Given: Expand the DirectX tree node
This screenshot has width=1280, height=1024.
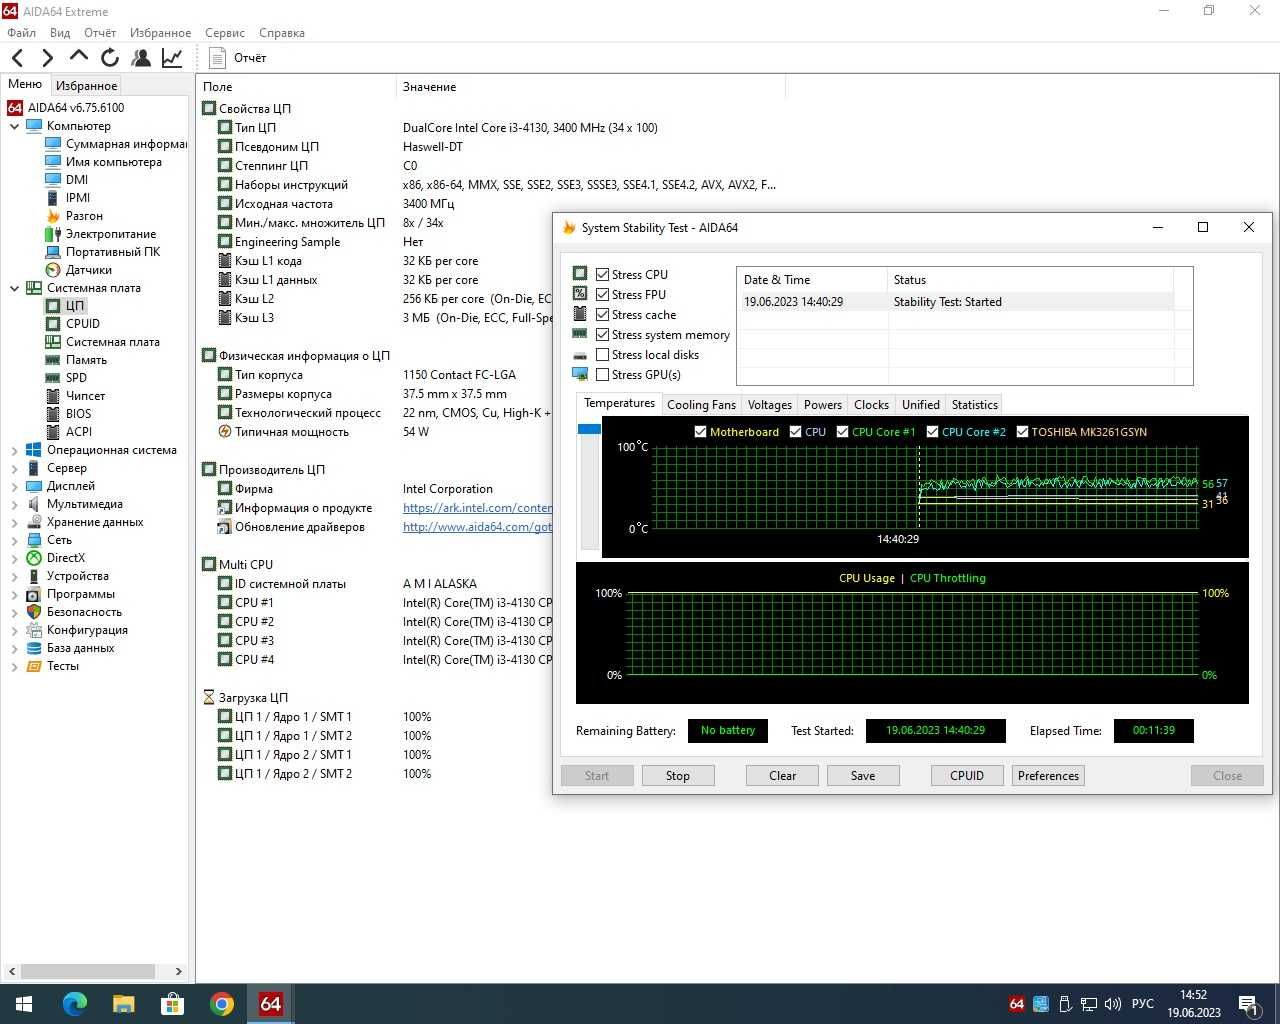Looking at the screenshot, I should point(14,558).
